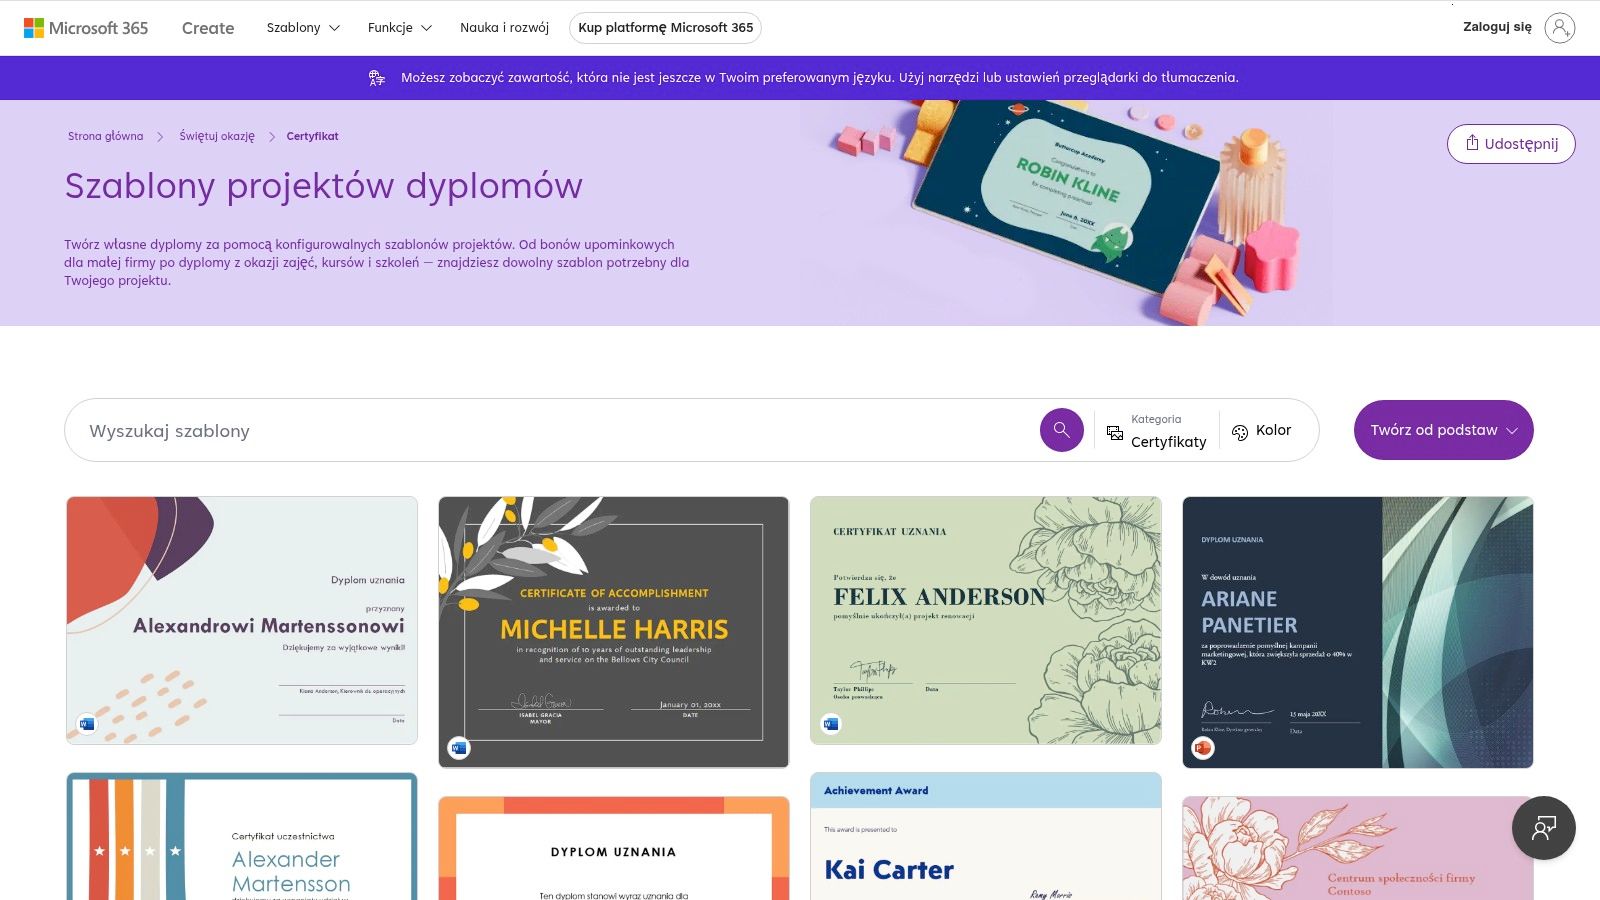Expand the Funkcje dropdown menu
Screen dimensions: 1600x900
(x=400, y=28)
